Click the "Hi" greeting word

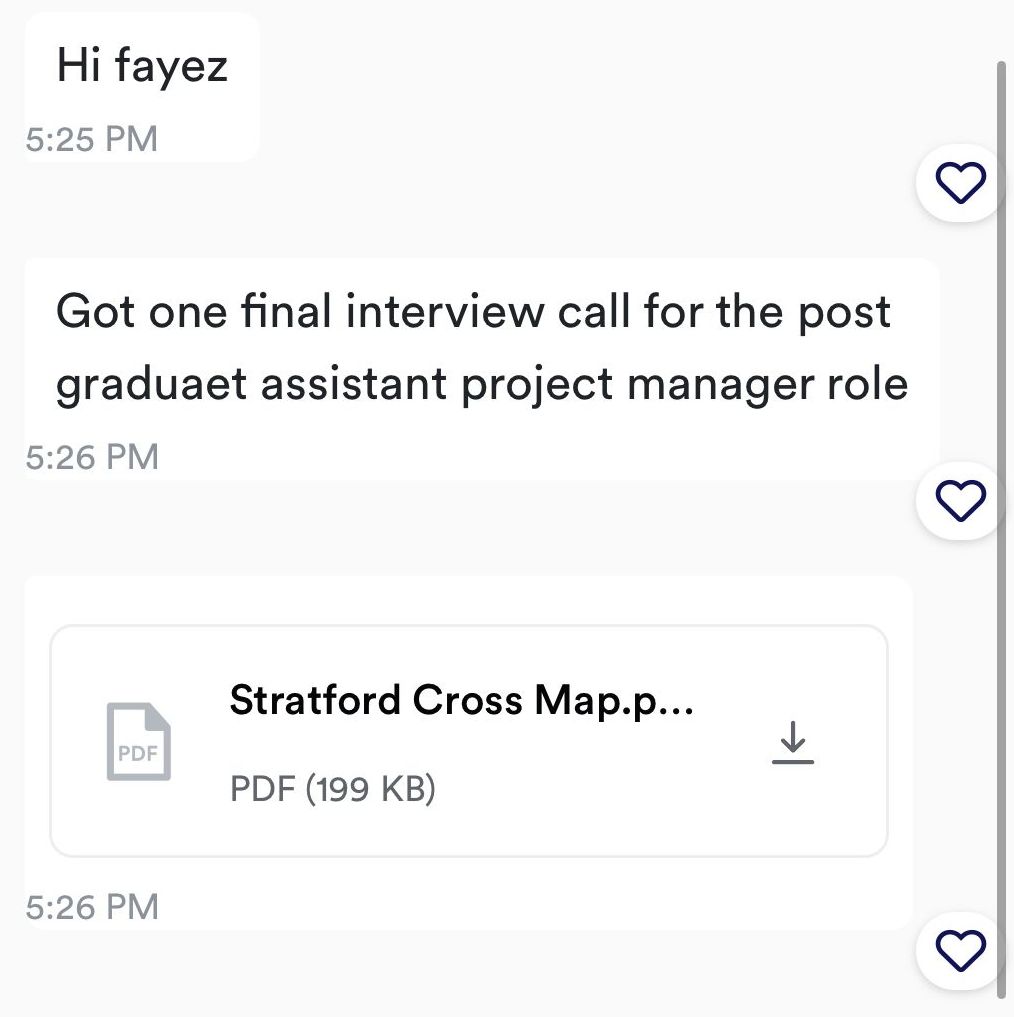[x=79, y=66]
